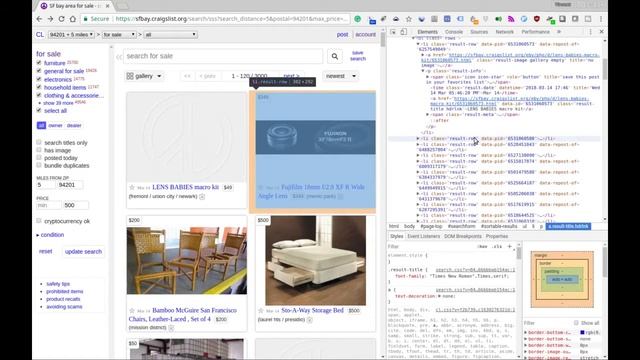Switch to the Network tab

point(504,32)
